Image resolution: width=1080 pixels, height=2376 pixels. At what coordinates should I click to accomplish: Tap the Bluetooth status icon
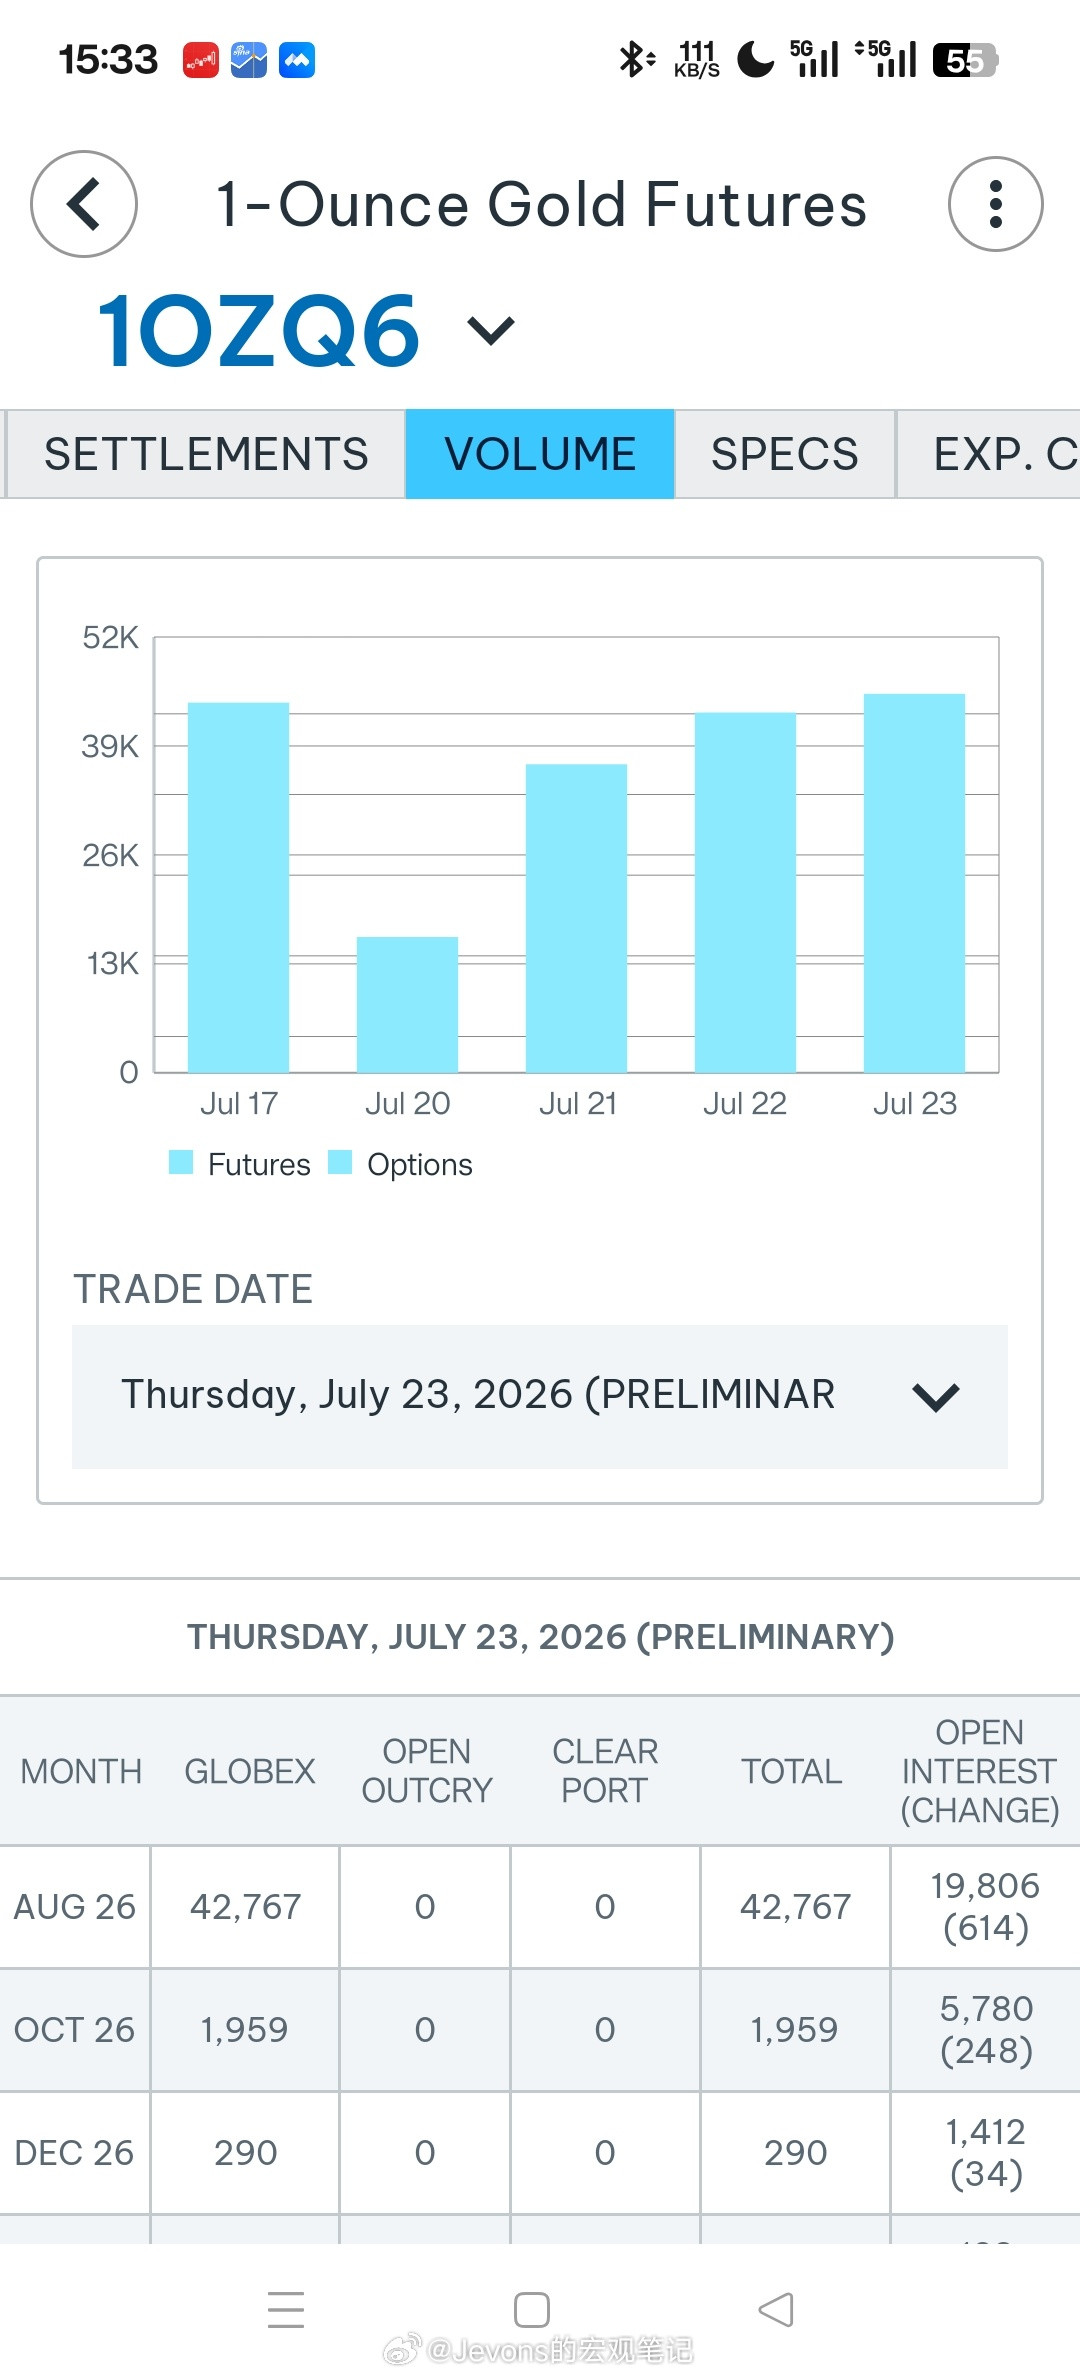636,60
